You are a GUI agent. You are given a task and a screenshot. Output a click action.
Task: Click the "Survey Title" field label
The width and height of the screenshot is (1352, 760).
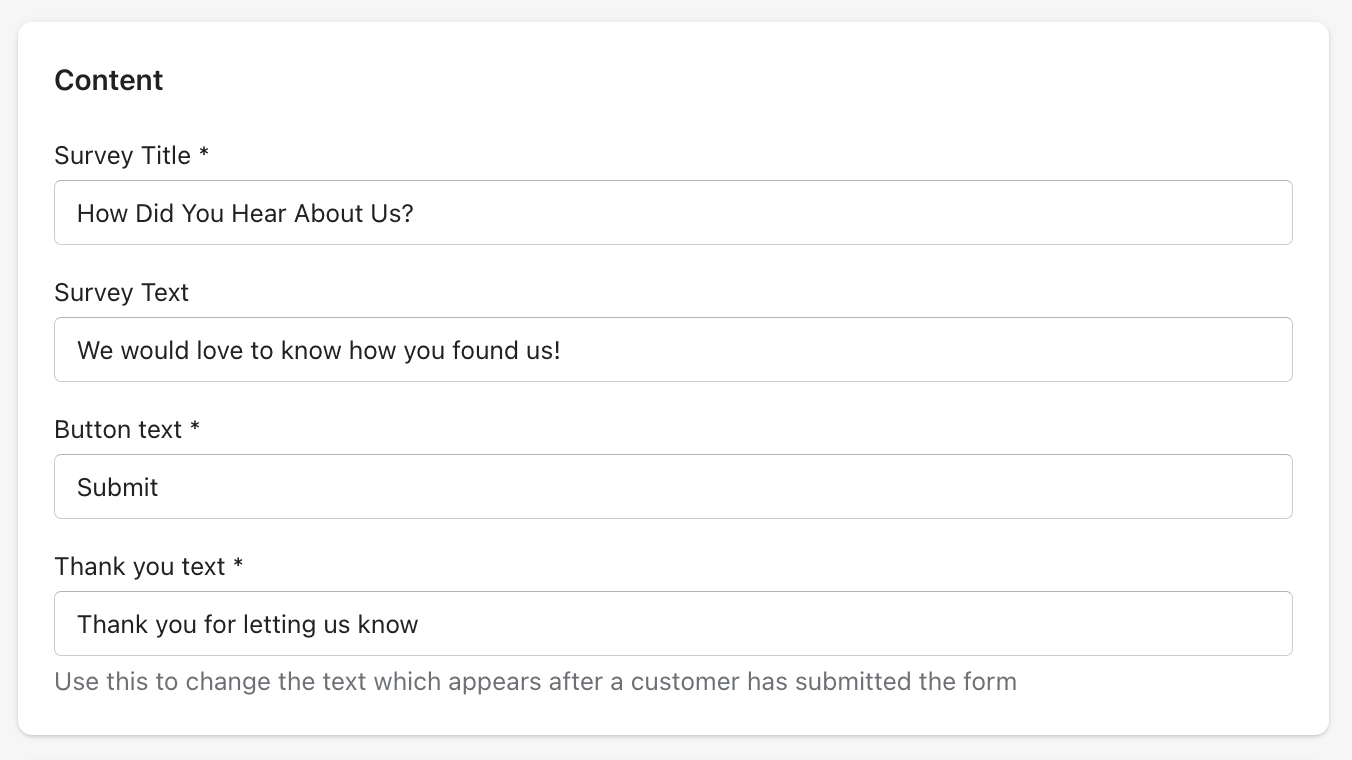(122, 156)
